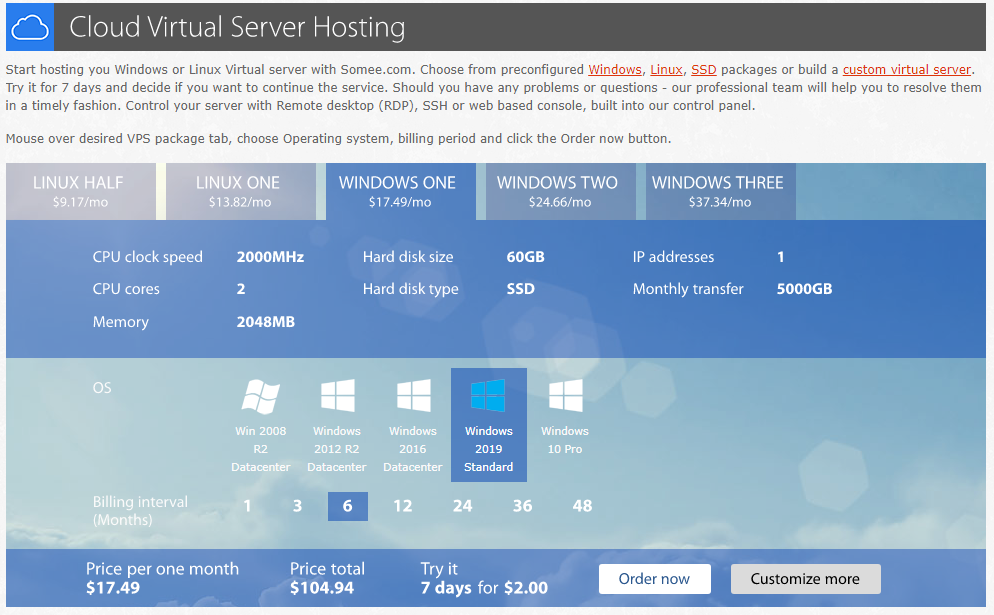Open the LINUX HALF package tab
The image size is (994, 615).
(81, 191)
